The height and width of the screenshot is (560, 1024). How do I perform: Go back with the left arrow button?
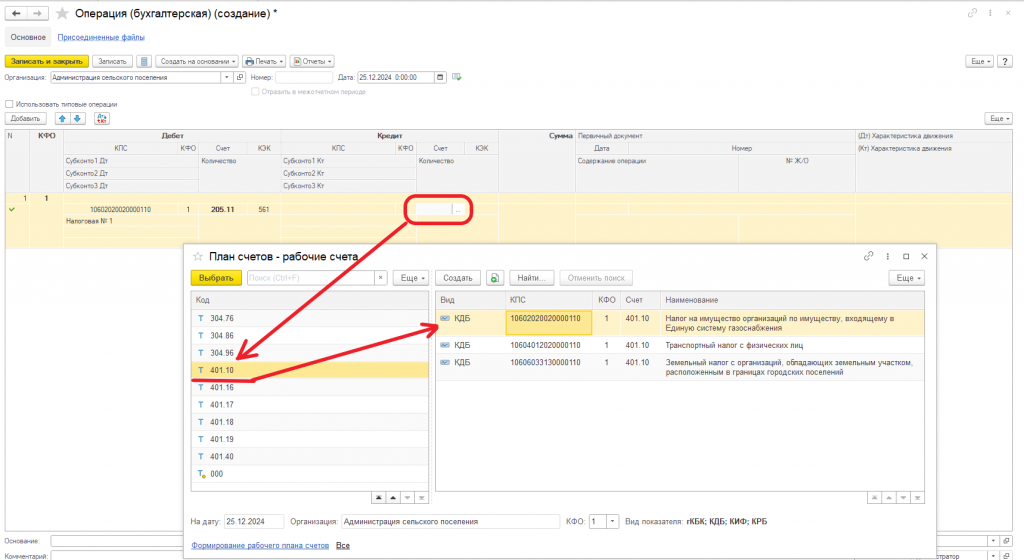tap(16, 13)
